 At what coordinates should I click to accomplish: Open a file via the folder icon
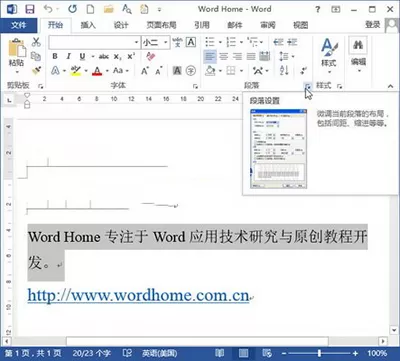click(x=108, y=9)
